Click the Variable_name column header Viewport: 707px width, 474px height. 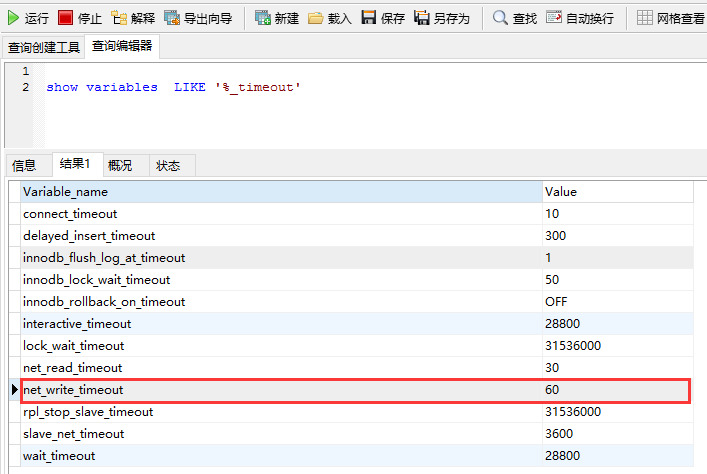pos(66,192)
